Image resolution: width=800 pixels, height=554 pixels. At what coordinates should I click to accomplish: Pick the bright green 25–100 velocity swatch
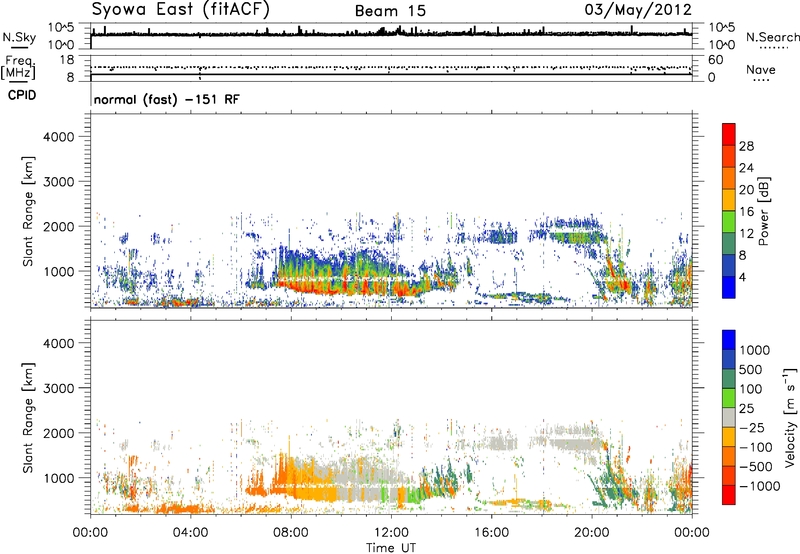pyautogui.click(x=729, y=398)
